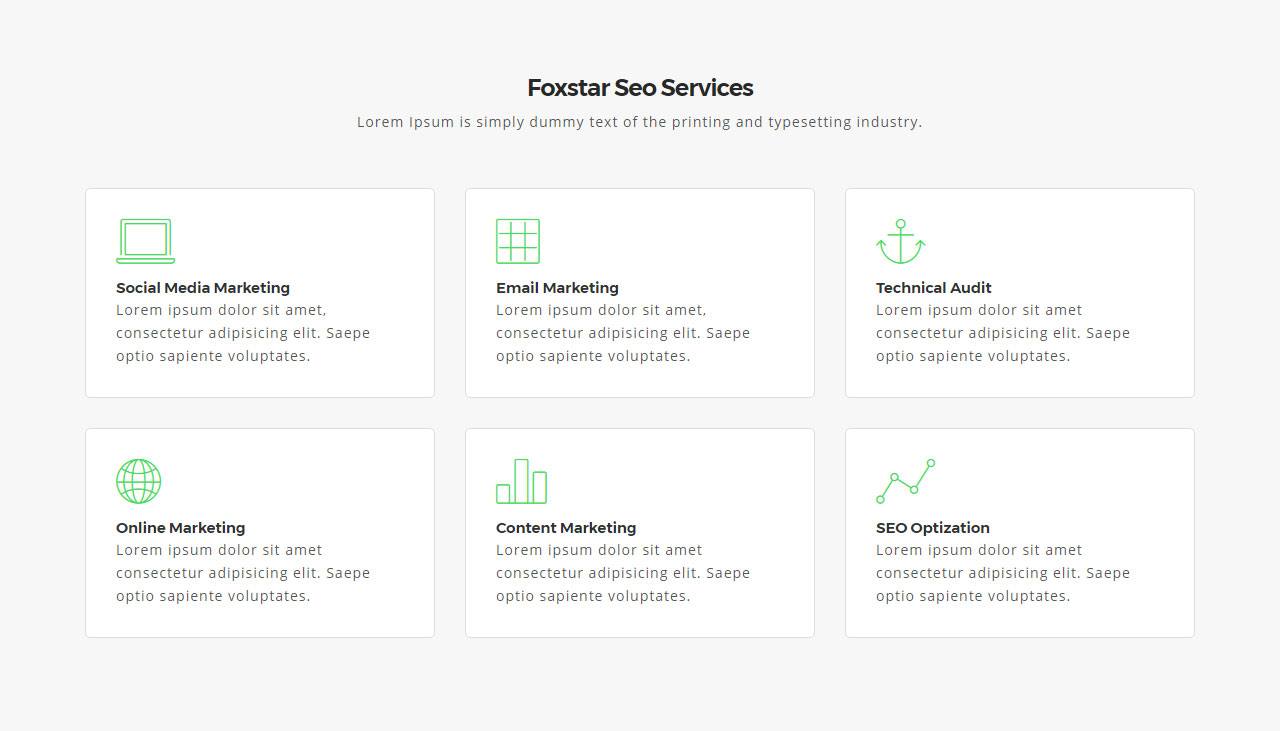The width and height of the screenshot is (1280, 731).
Task: Click the line graph icon for SEO Optization
Action: (906, 481)
